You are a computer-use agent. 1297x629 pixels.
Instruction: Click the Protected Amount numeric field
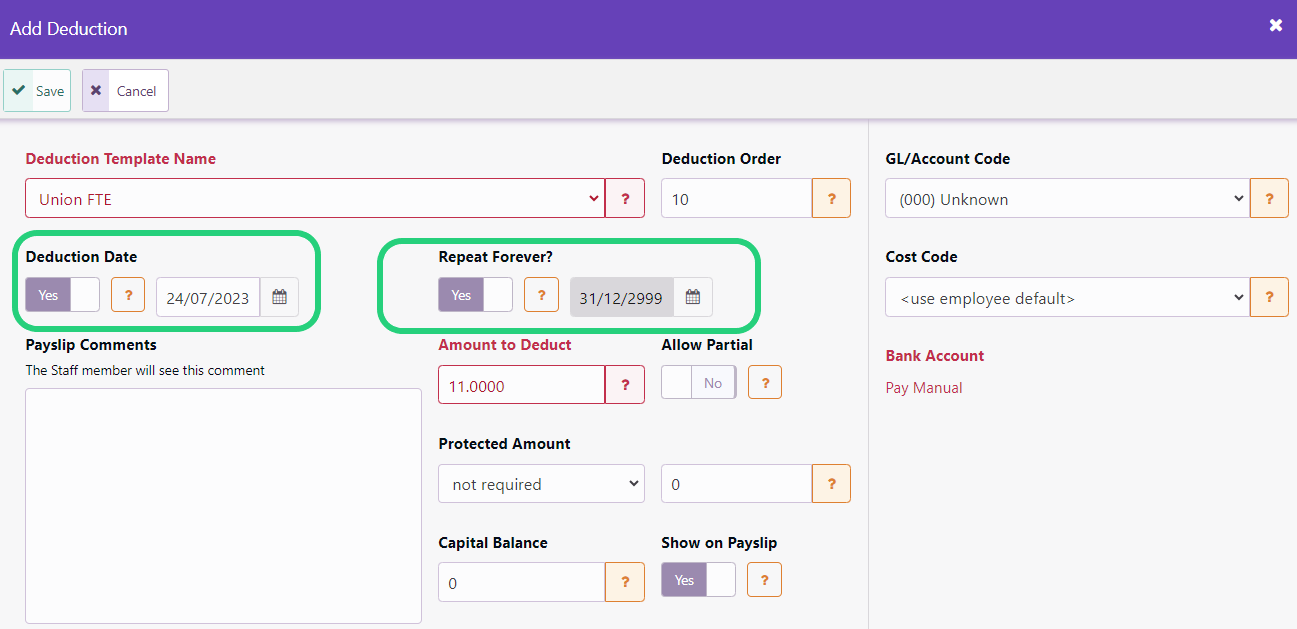737,483
